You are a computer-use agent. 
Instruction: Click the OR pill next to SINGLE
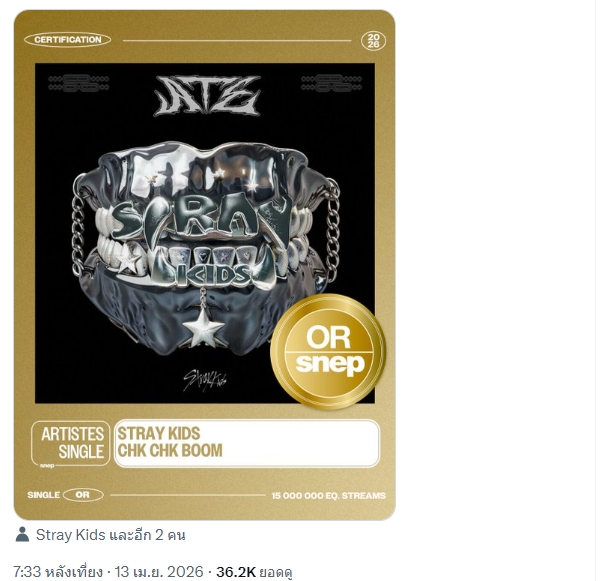83,495
